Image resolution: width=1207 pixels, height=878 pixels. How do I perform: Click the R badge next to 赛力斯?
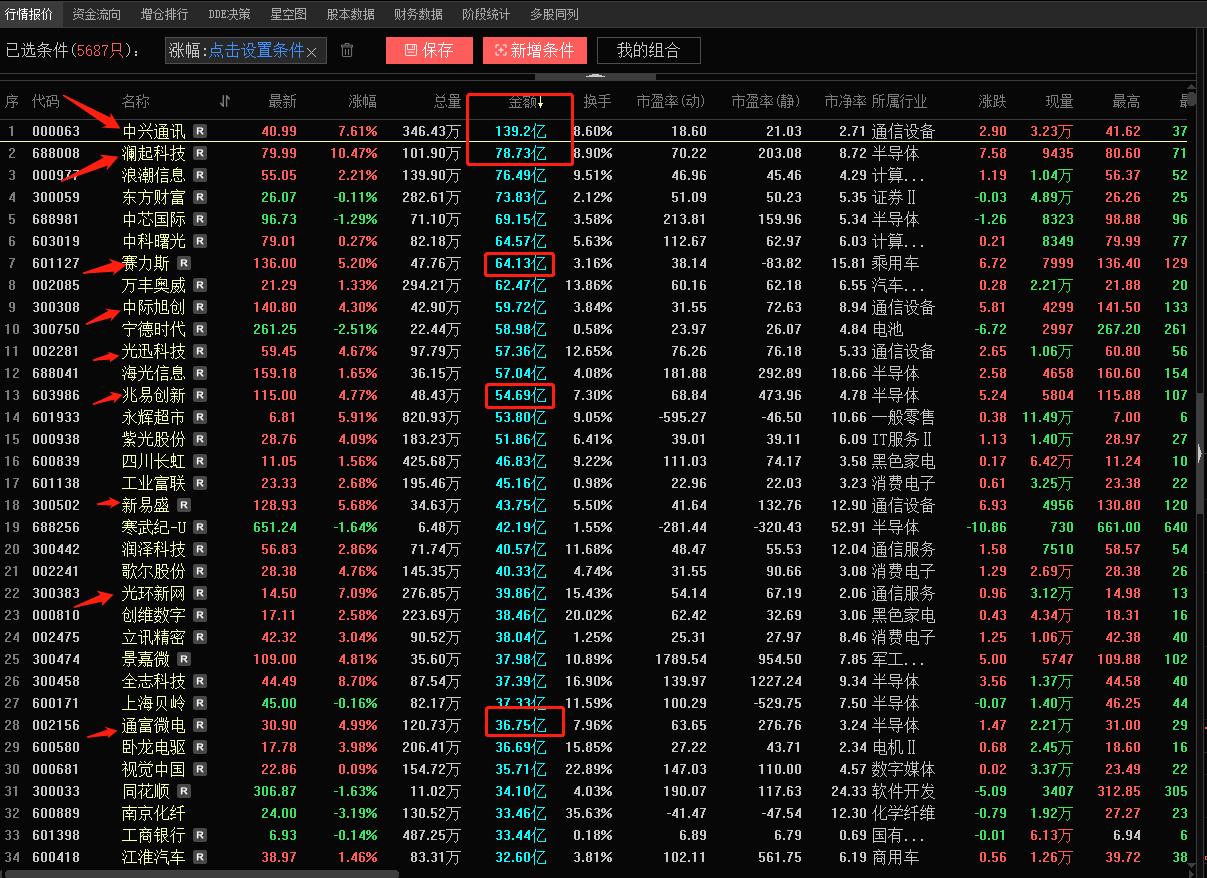184,263
